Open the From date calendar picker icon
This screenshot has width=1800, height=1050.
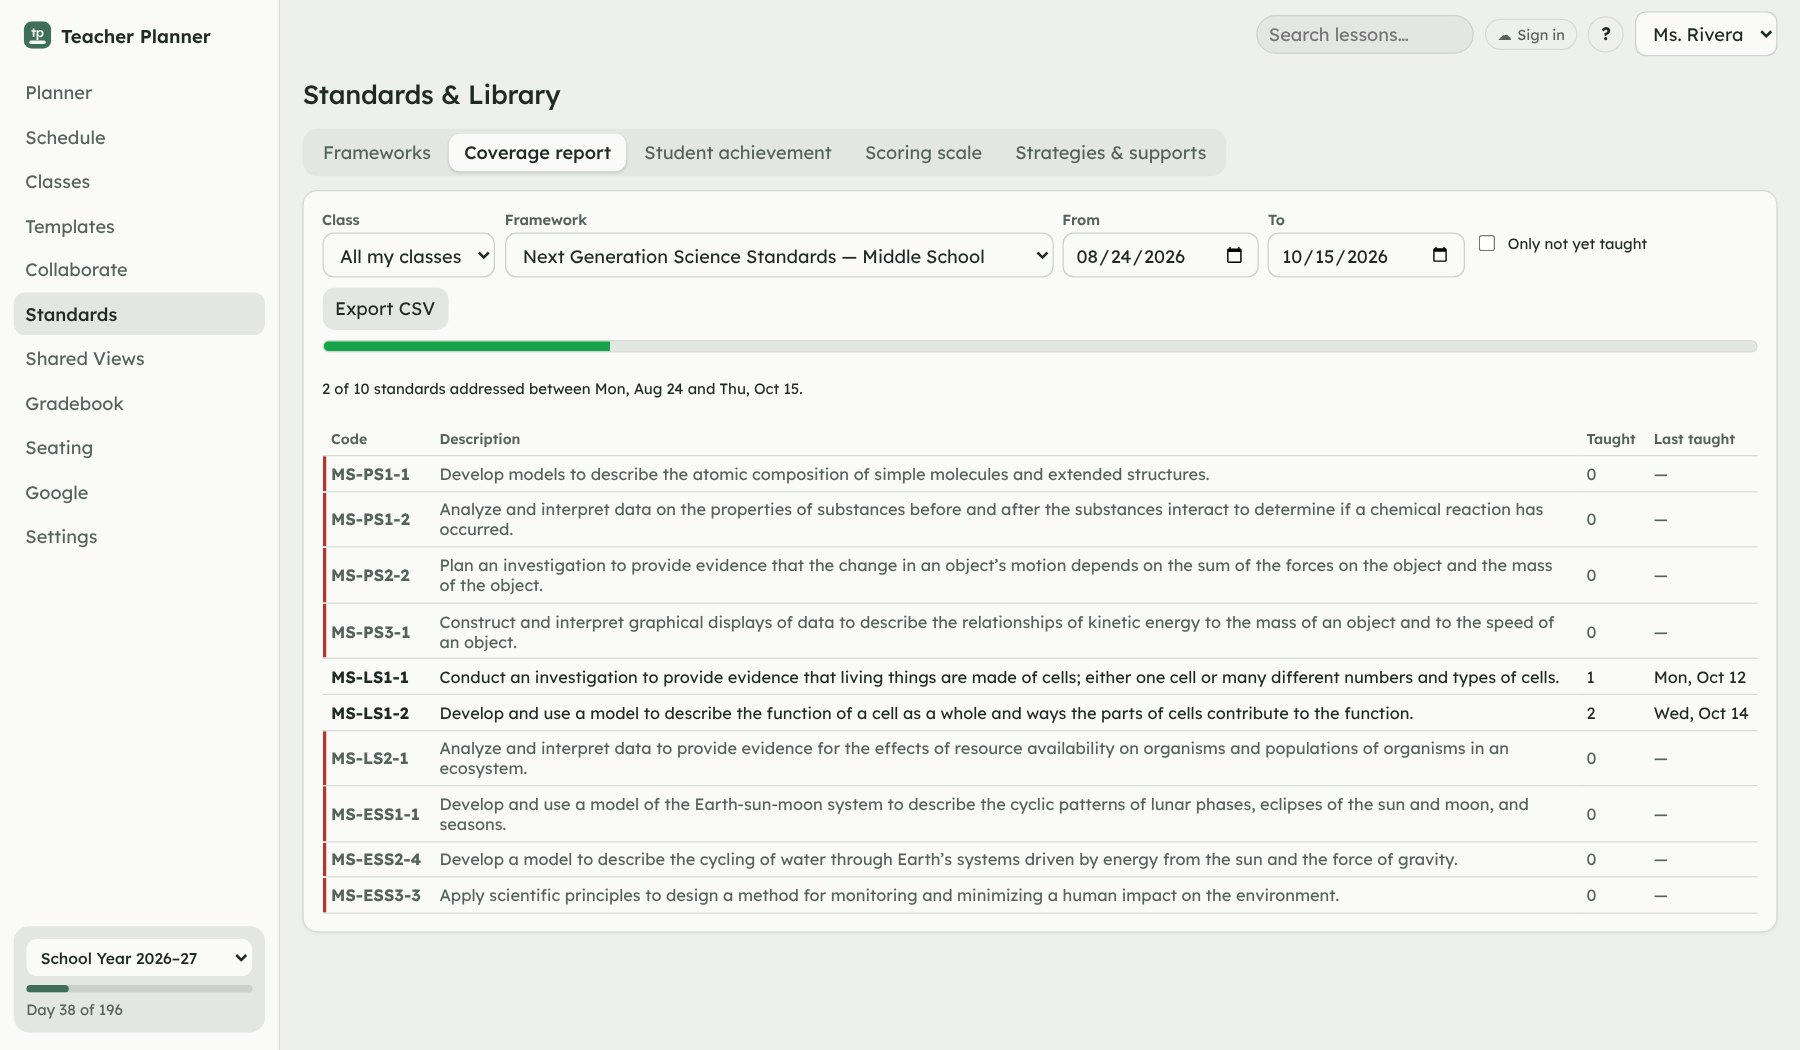(x=1234, y=256)
